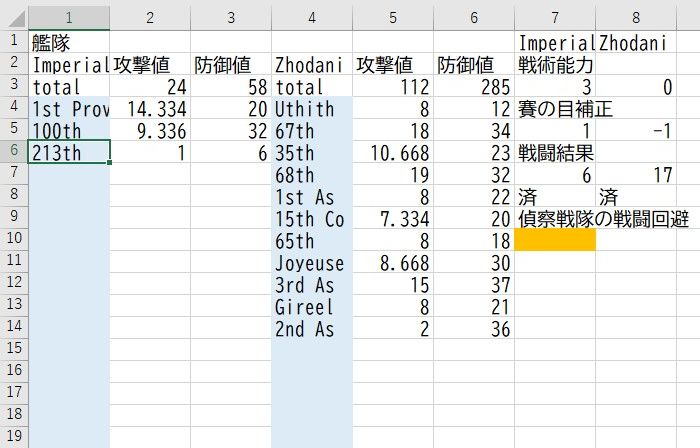700x448 pixels.
Task: Select the Joyeuse cell
Action: [312, 261]
